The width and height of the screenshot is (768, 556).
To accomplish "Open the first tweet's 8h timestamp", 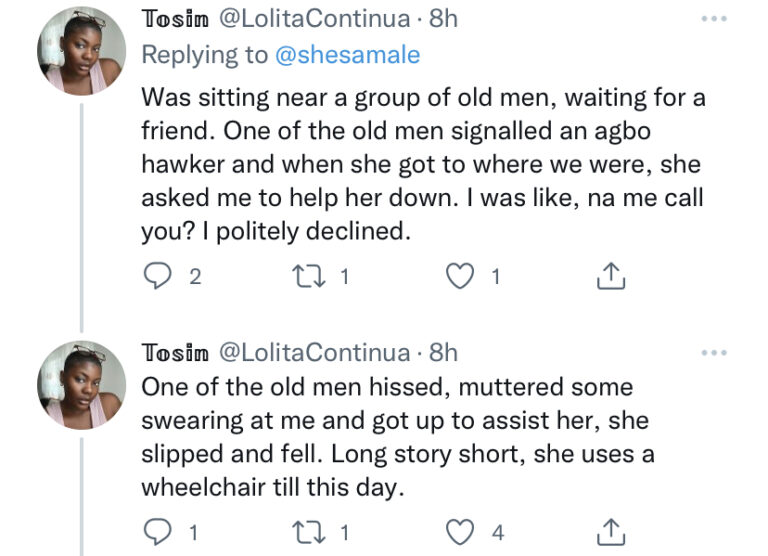I will tap(442, 19).
